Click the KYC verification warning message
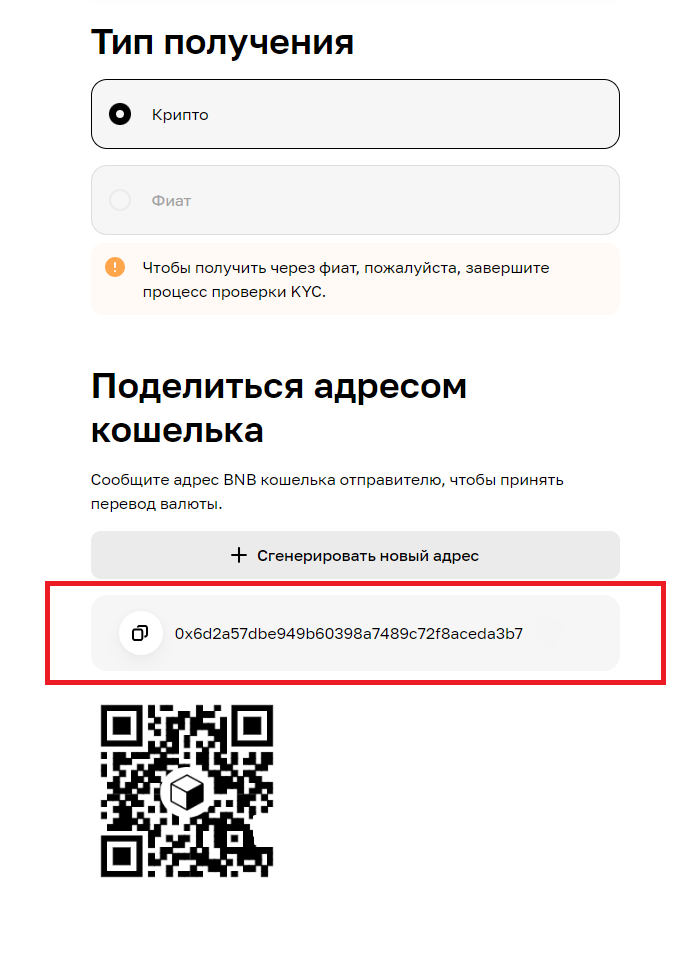This screenshot has height=965, width=700. click(346, 279)
